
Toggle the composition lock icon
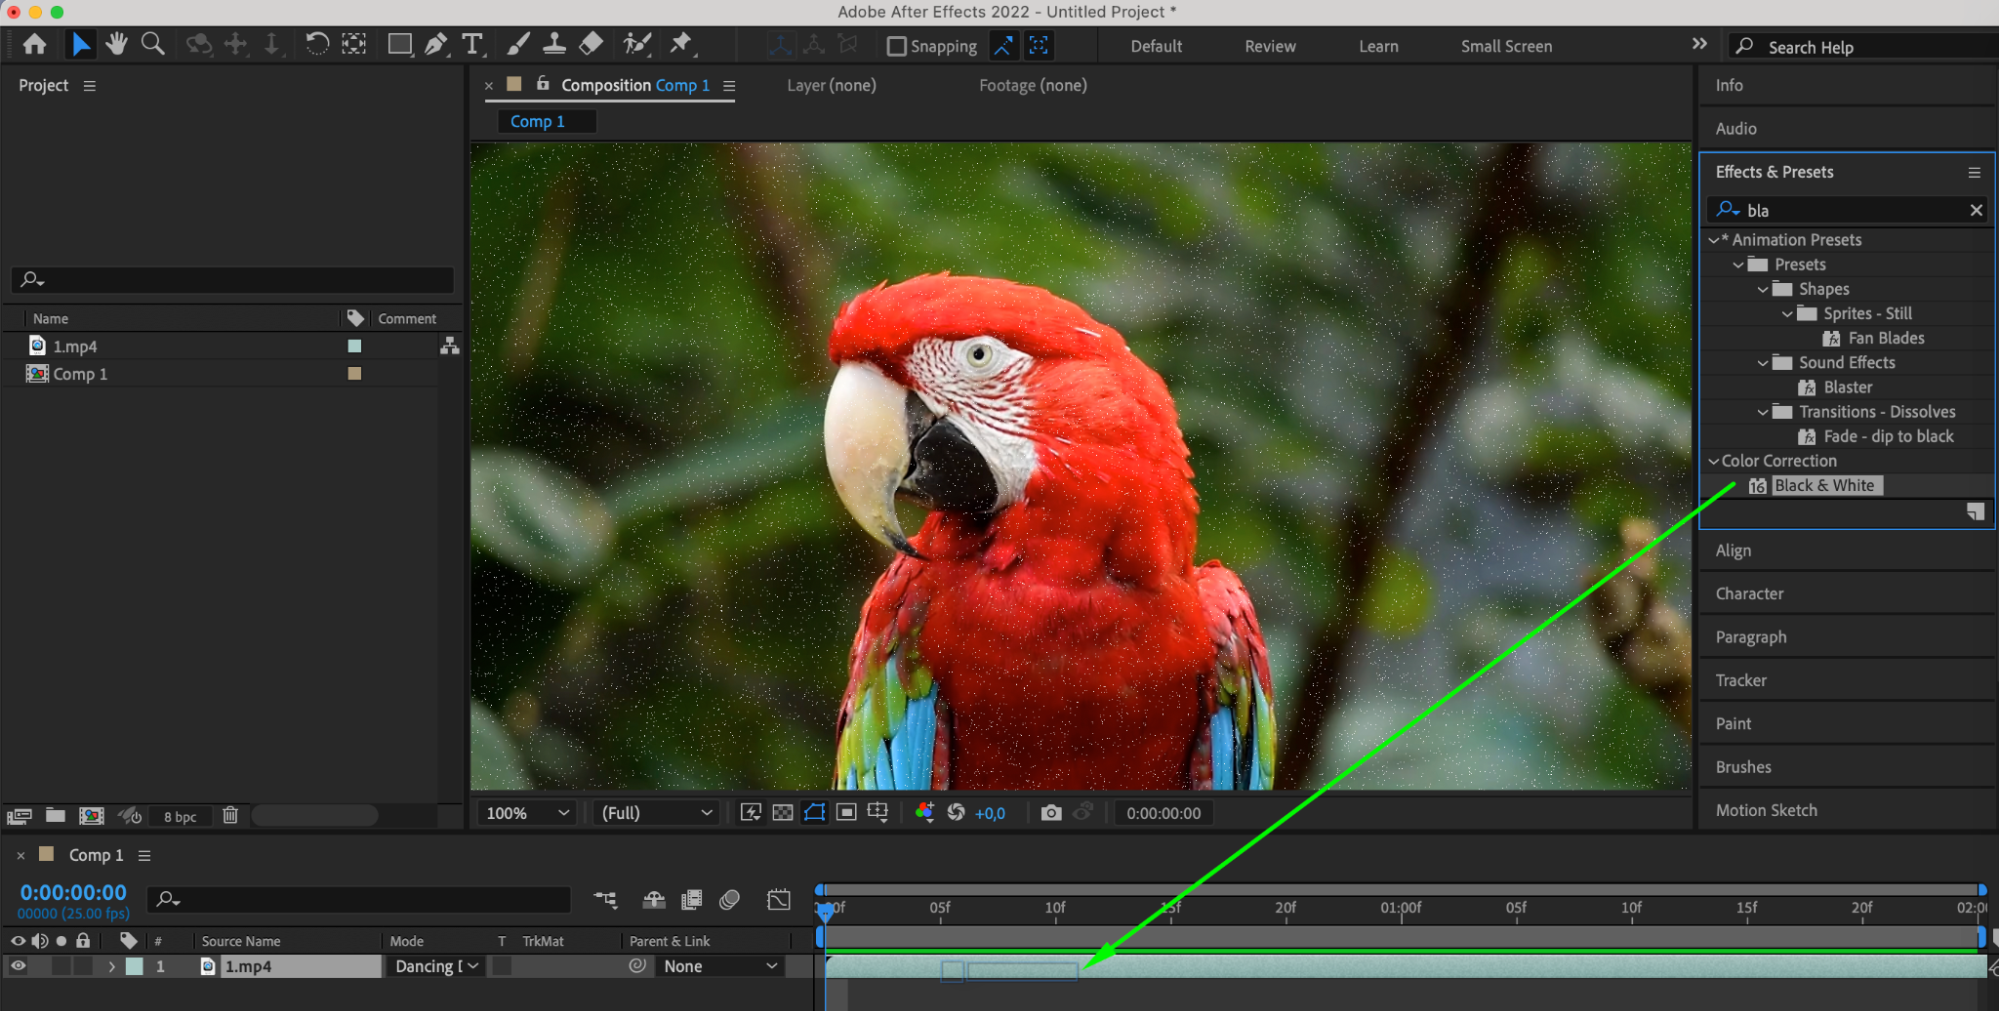pos(542,85)
